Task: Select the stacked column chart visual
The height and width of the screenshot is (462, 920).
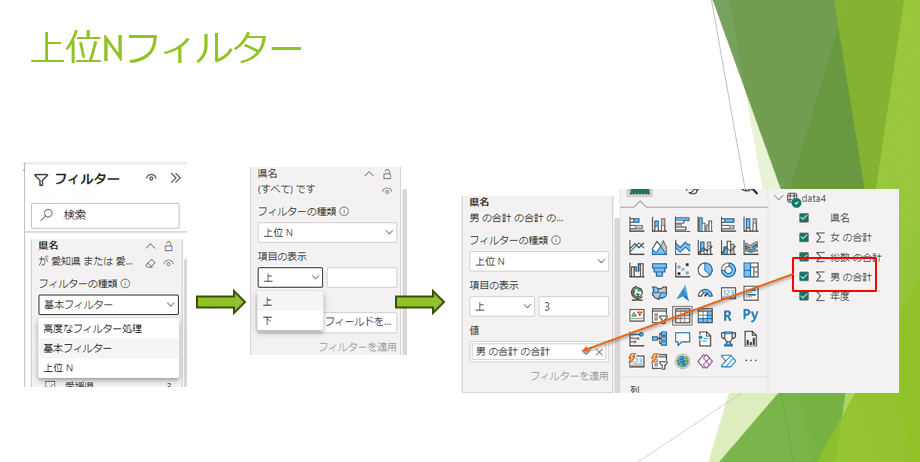Action: point(659,224)
